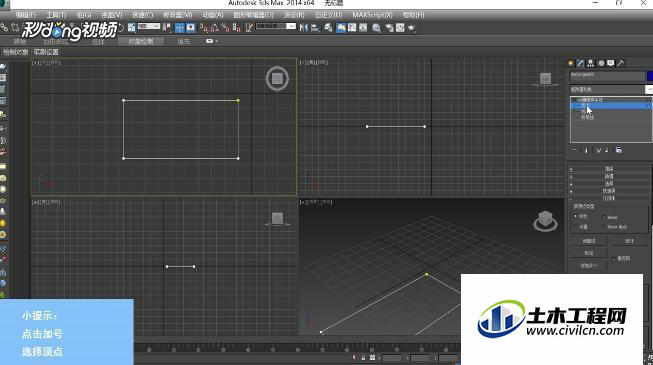Click the Select and Manipulate icon
The image size is (653, 365).
(x=179, y=28)
